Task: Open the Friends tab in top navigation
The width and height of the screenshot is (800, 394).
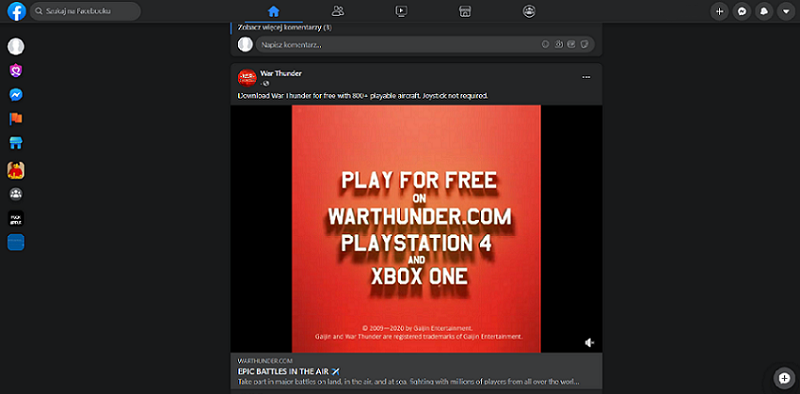Action: pos(338,11)
